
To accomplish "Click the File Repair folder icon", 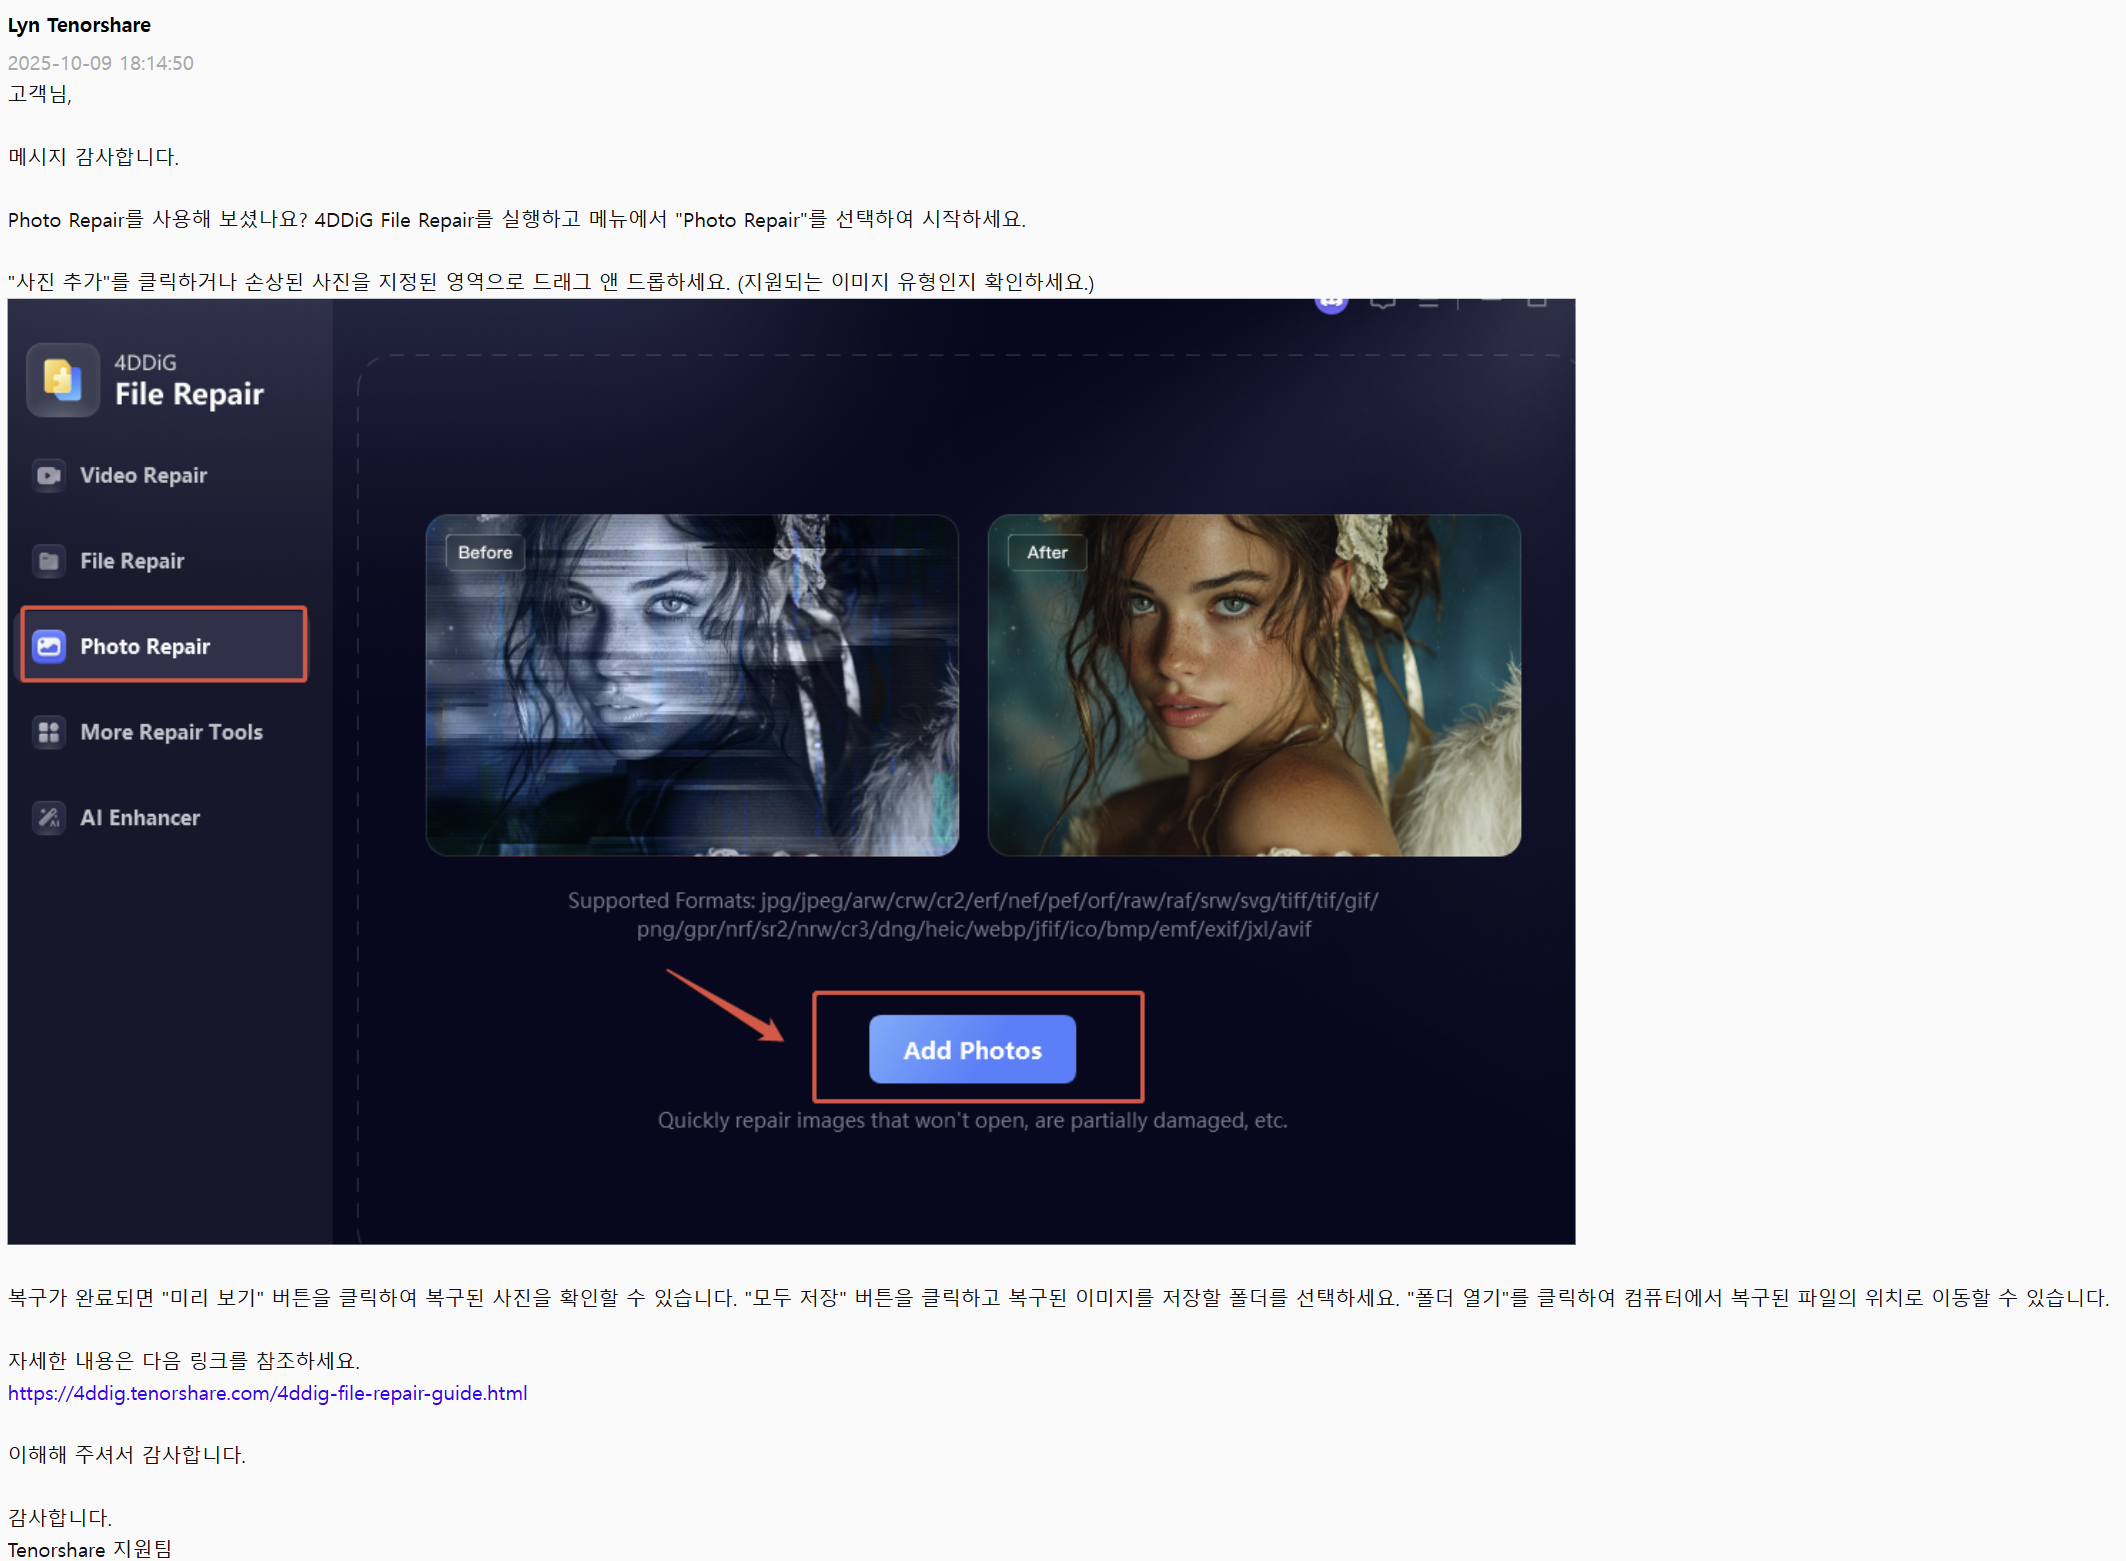I will click(x=49, y=561).
